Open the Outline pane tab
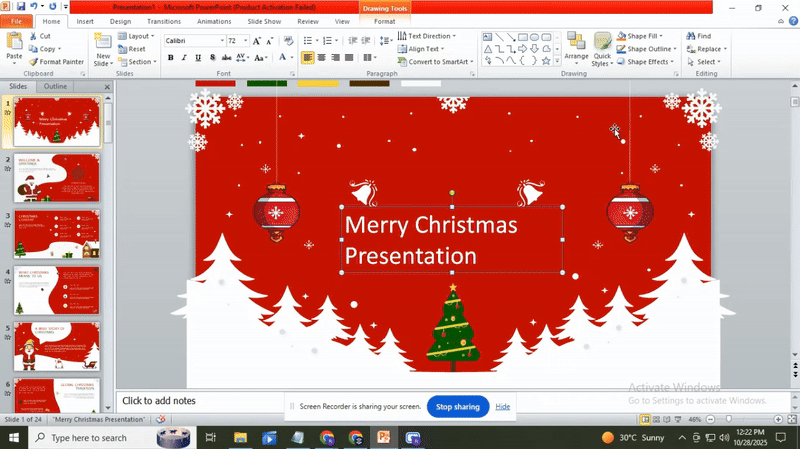Screen dimensions: 800x449 click(x=56, y=87)
